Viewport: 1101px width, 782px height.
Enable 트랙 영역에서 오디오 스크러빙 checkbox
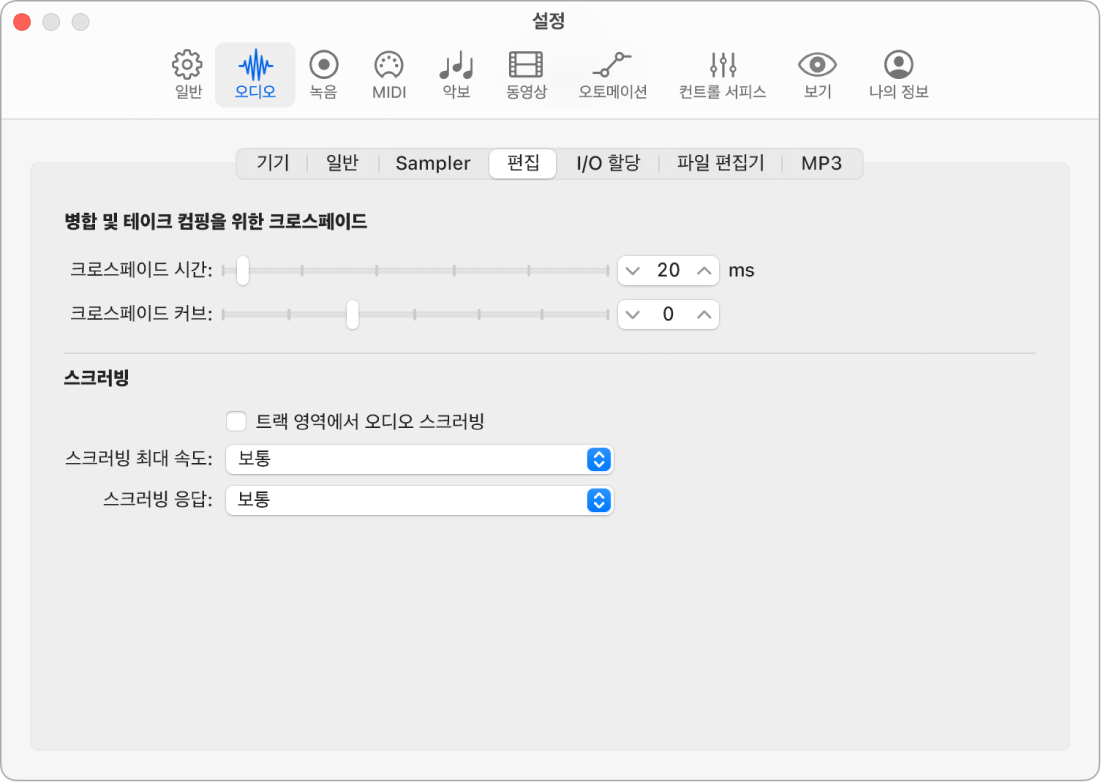click(237, 421)
